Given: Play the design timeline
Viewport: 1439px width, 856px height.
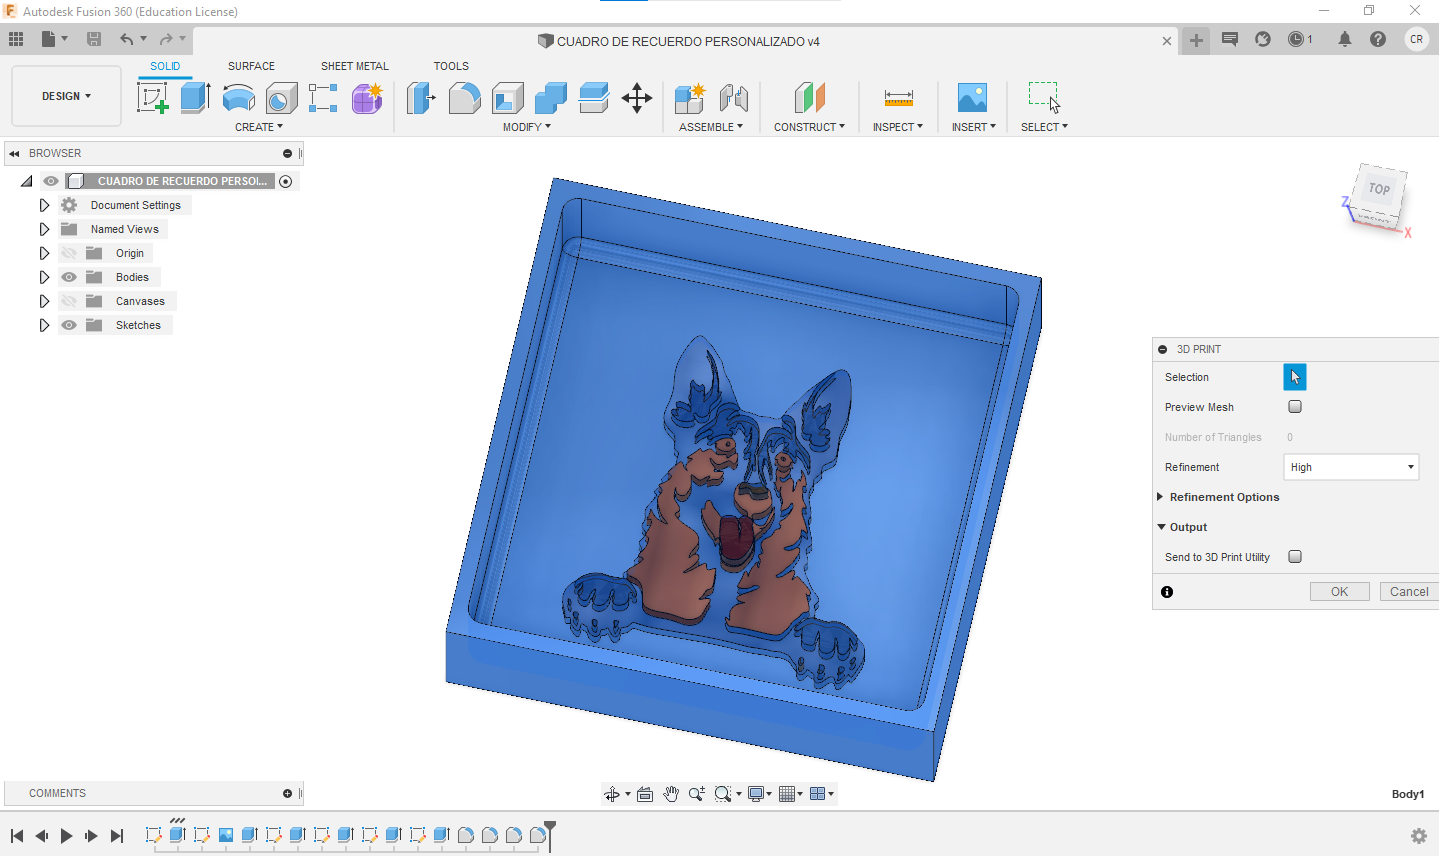Looking at the screenshot, I should pyautogui.click(x=66, y=836).
